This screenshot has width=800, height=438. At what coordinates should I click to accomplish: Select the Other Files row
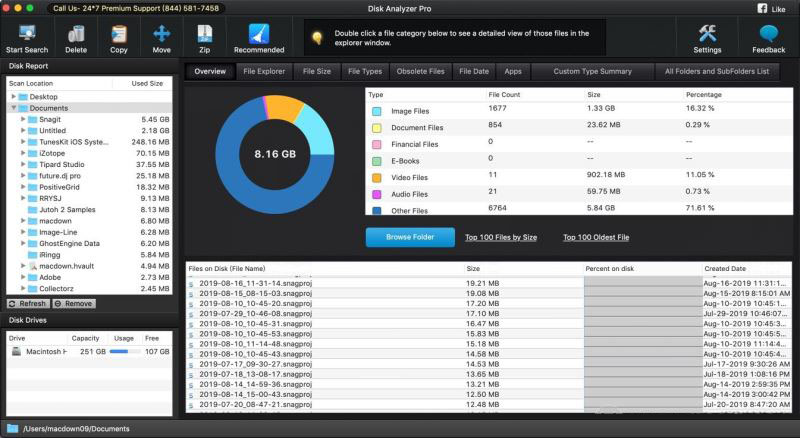pyautogui.click(x=579, y=209)
